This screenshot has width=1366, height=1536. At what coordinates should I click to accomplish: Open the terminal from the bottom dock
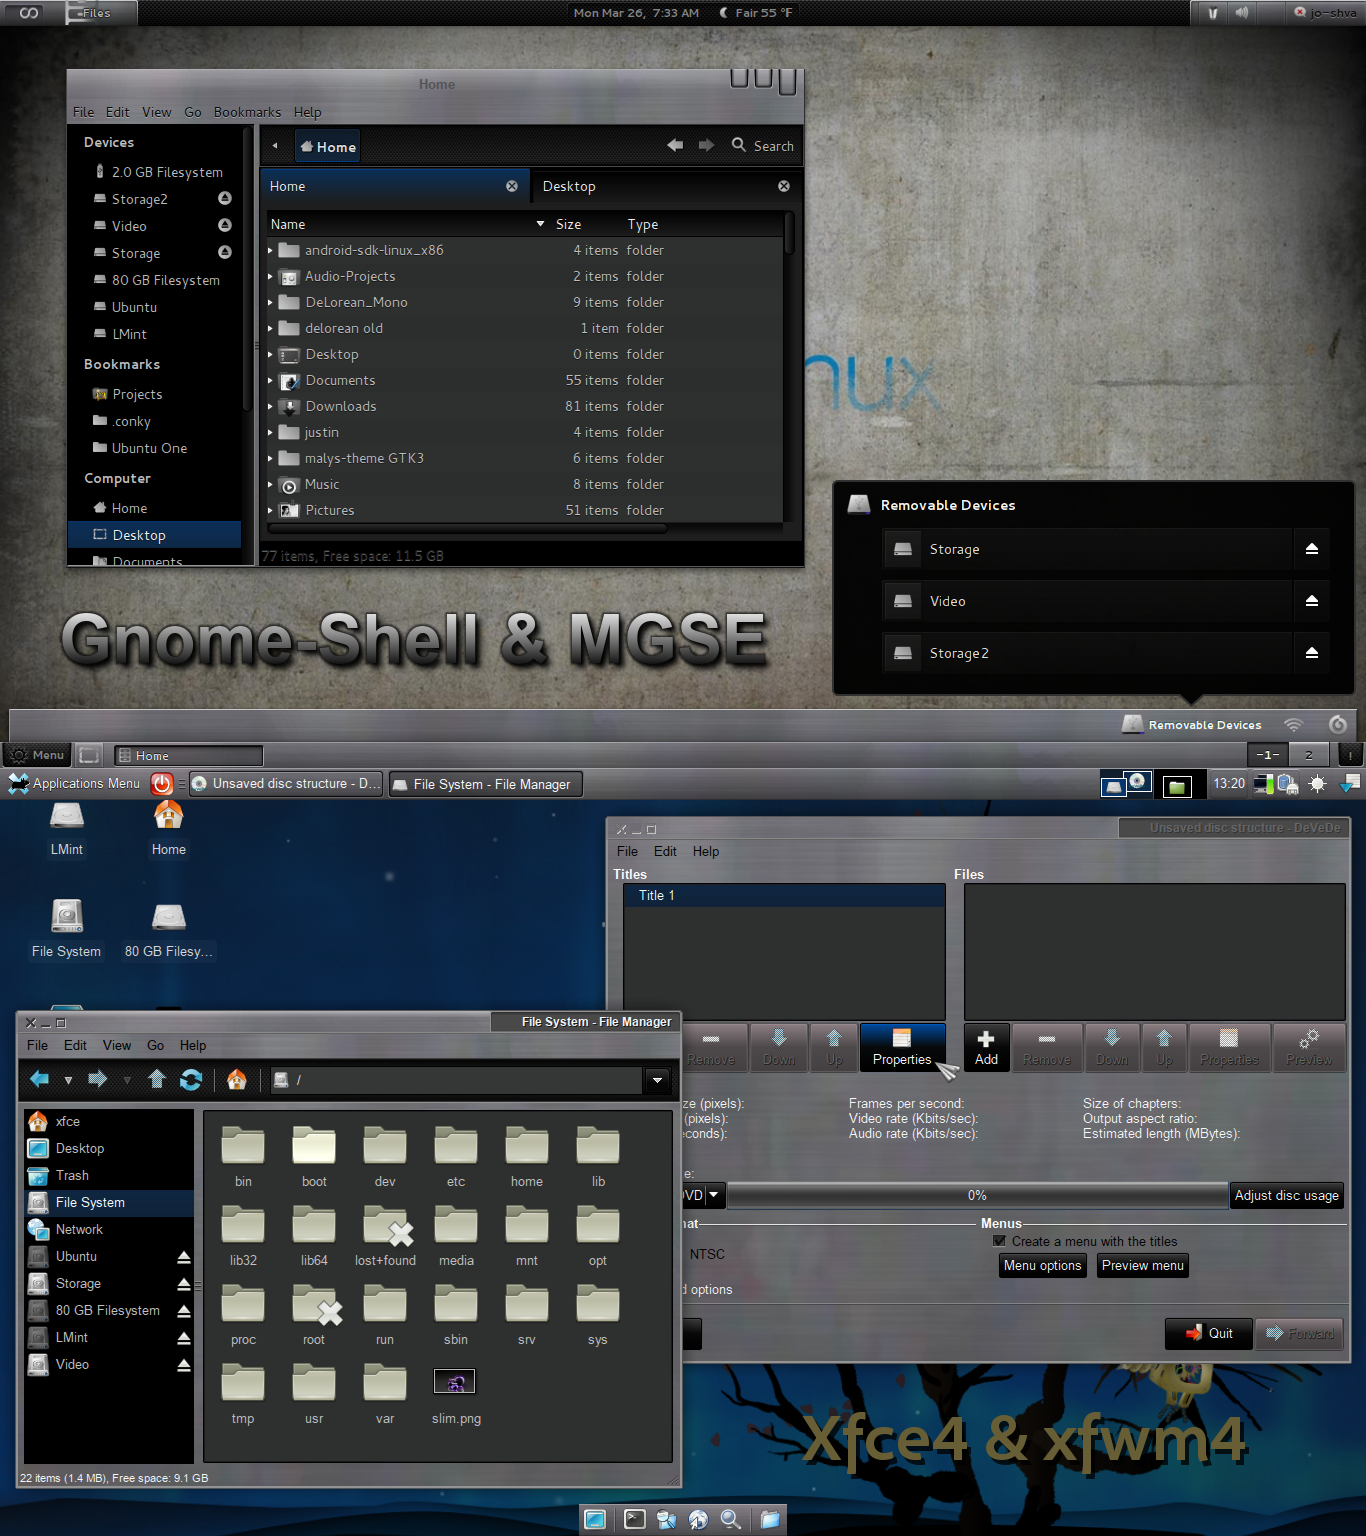(x=635, y=1519)
